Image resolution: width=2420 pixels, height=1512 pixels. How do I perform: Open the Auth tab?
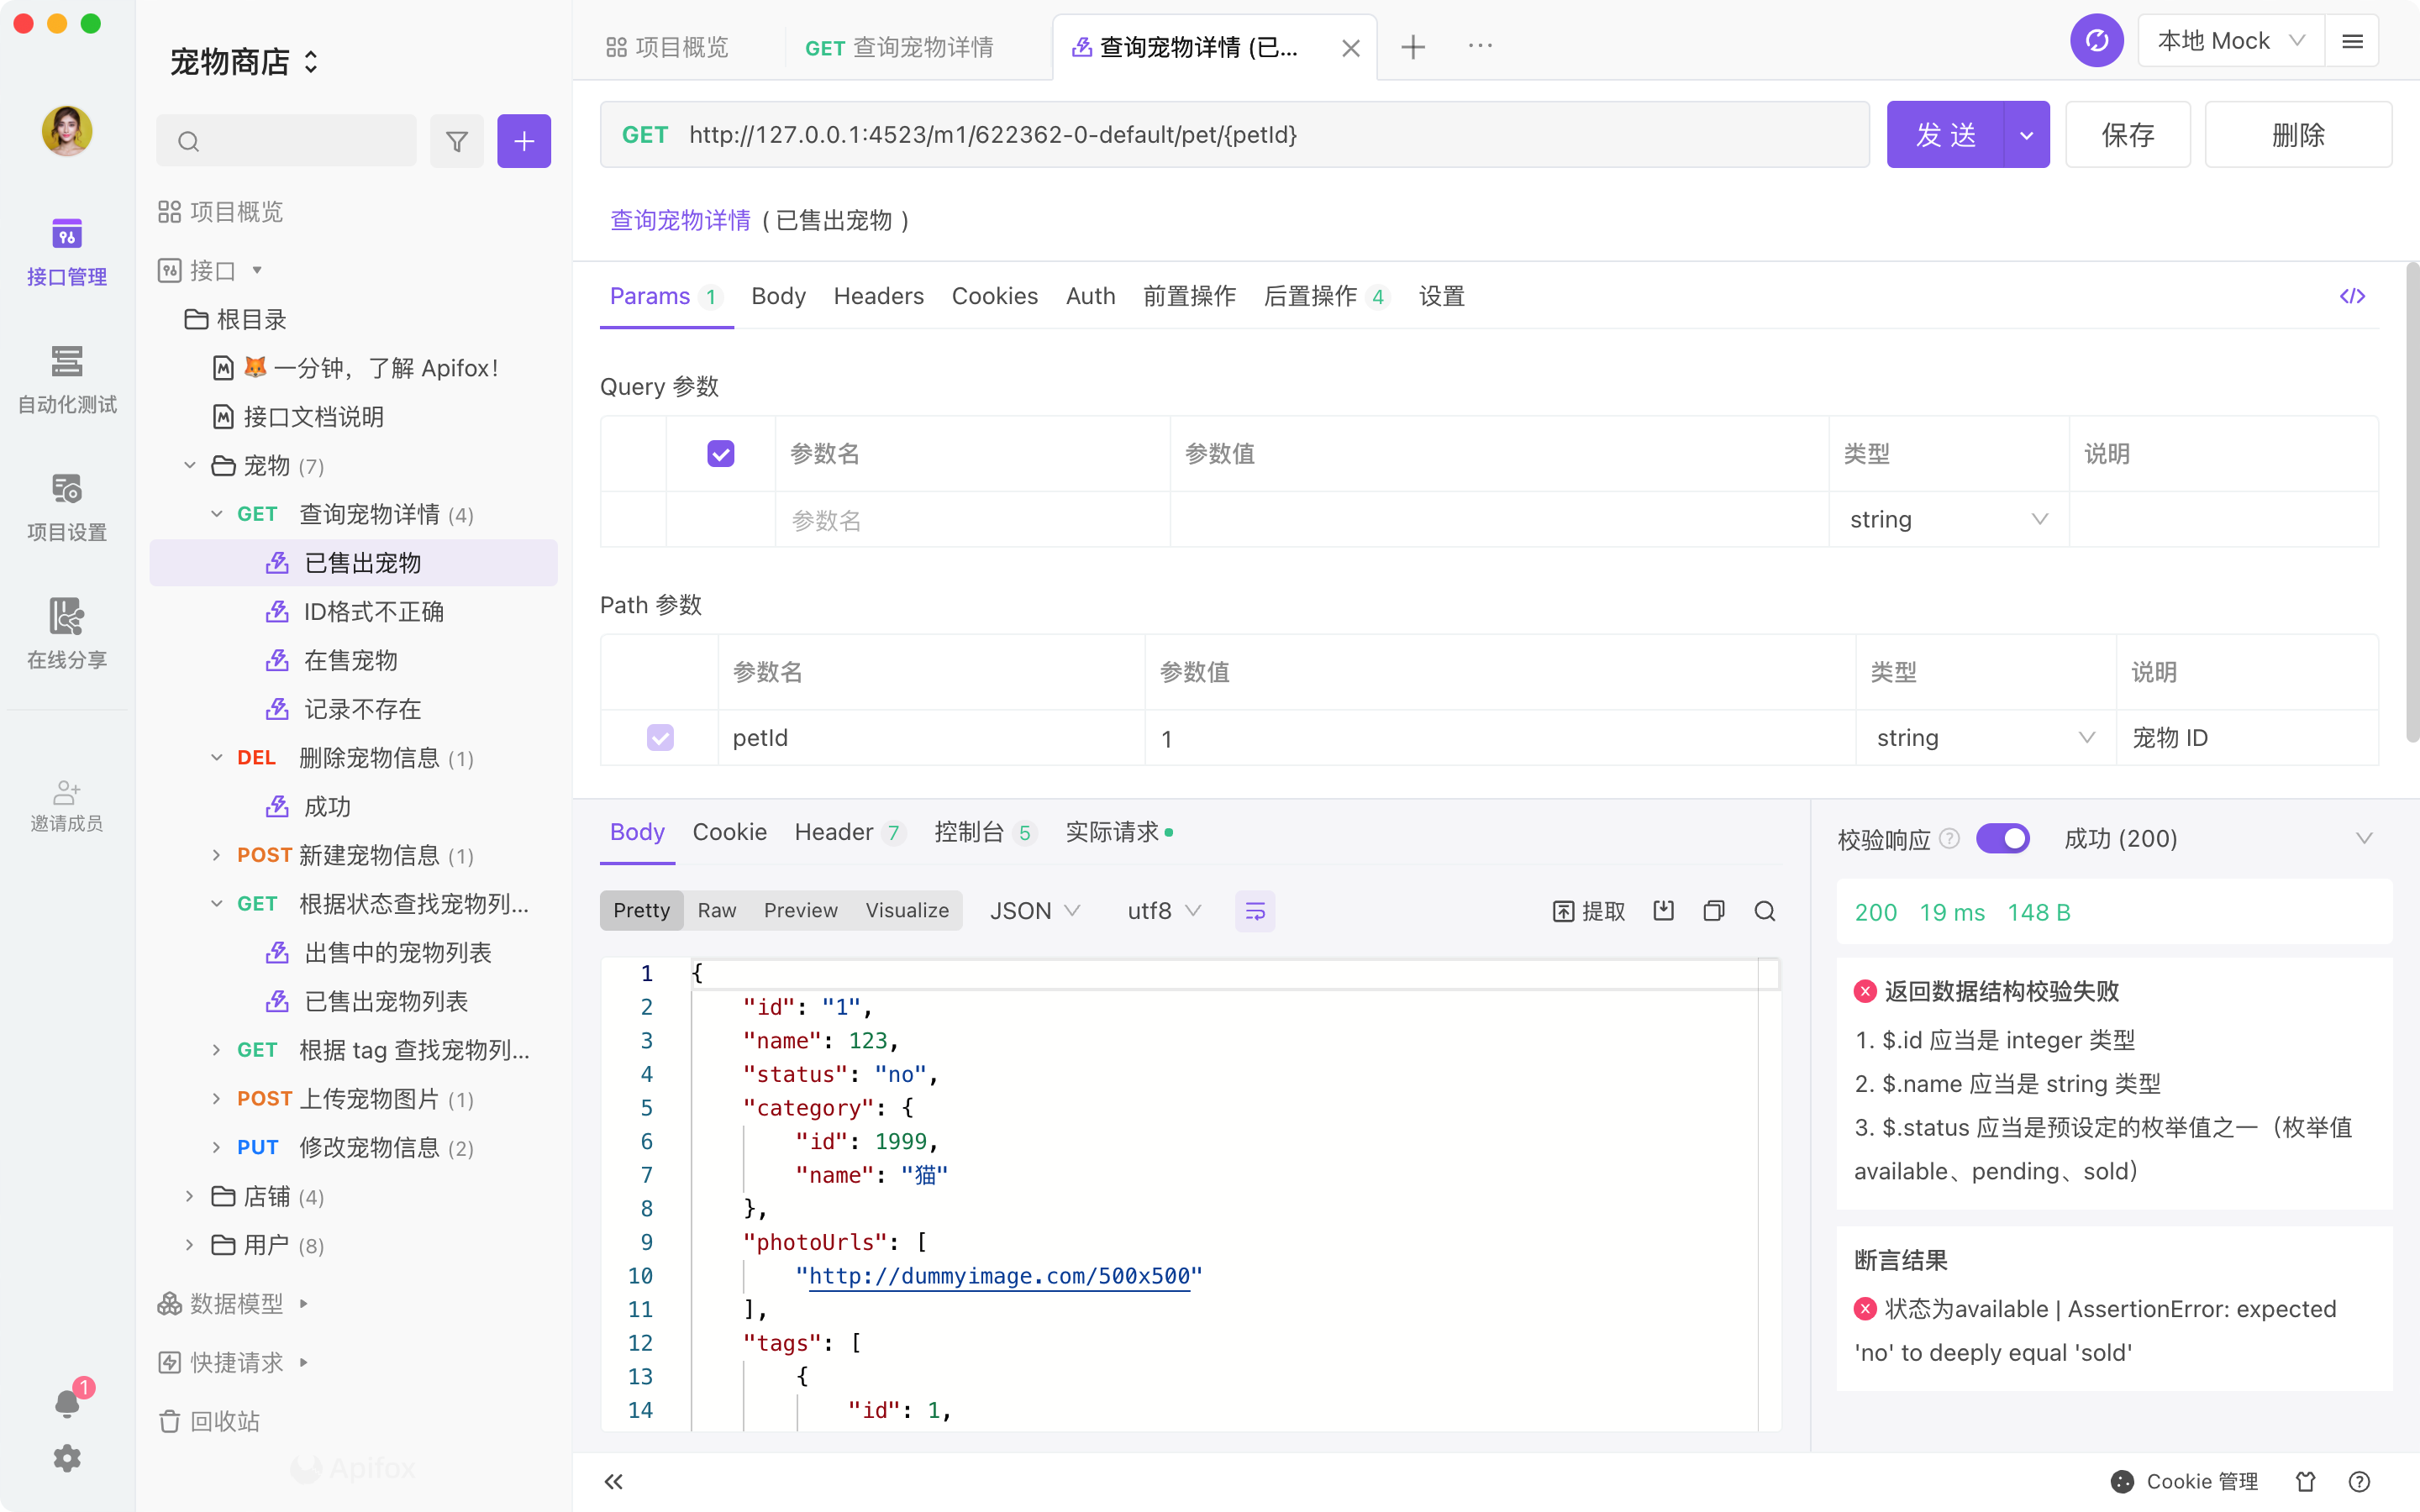pyautogui.click(x=1090, y=296)
